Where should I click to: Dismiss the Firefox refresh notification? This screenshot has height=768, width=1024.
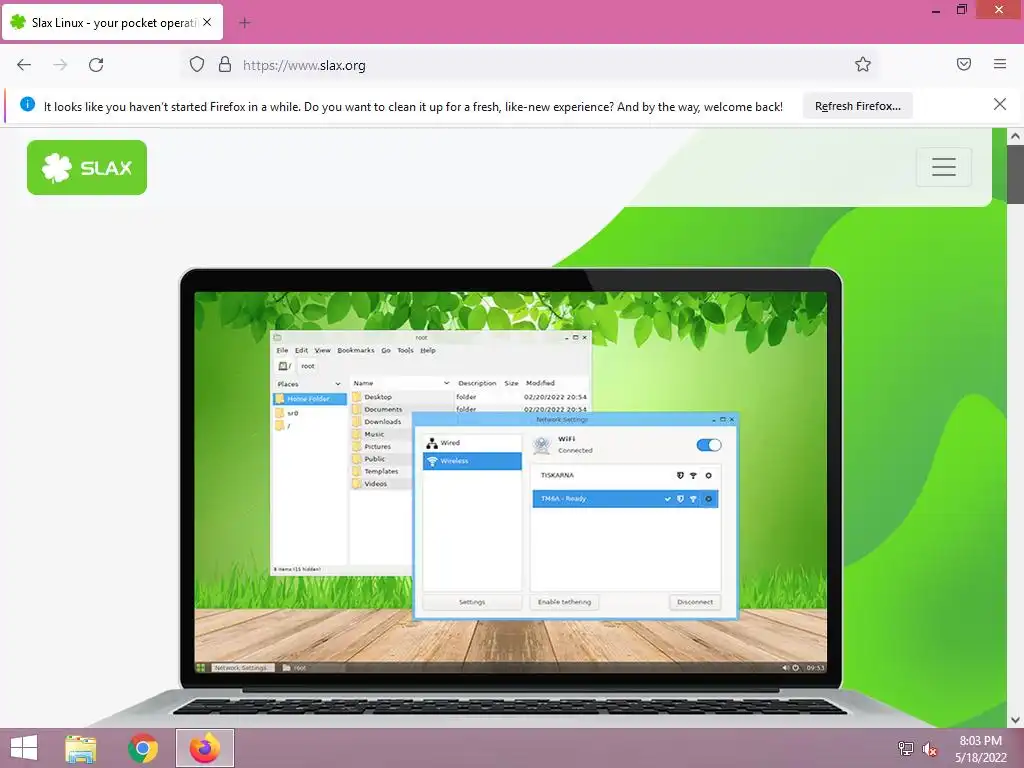(x=999, y=104)
